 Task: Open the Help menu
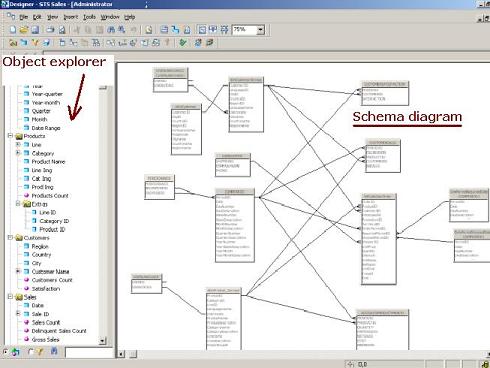[130, 17]
